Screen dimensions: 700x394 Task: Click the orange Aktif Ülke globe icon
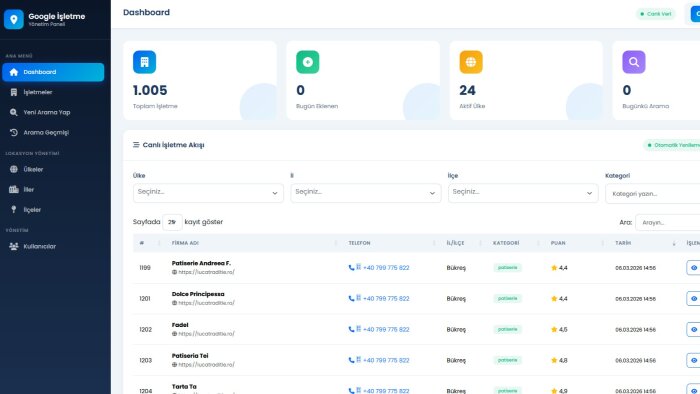[471, 62]
